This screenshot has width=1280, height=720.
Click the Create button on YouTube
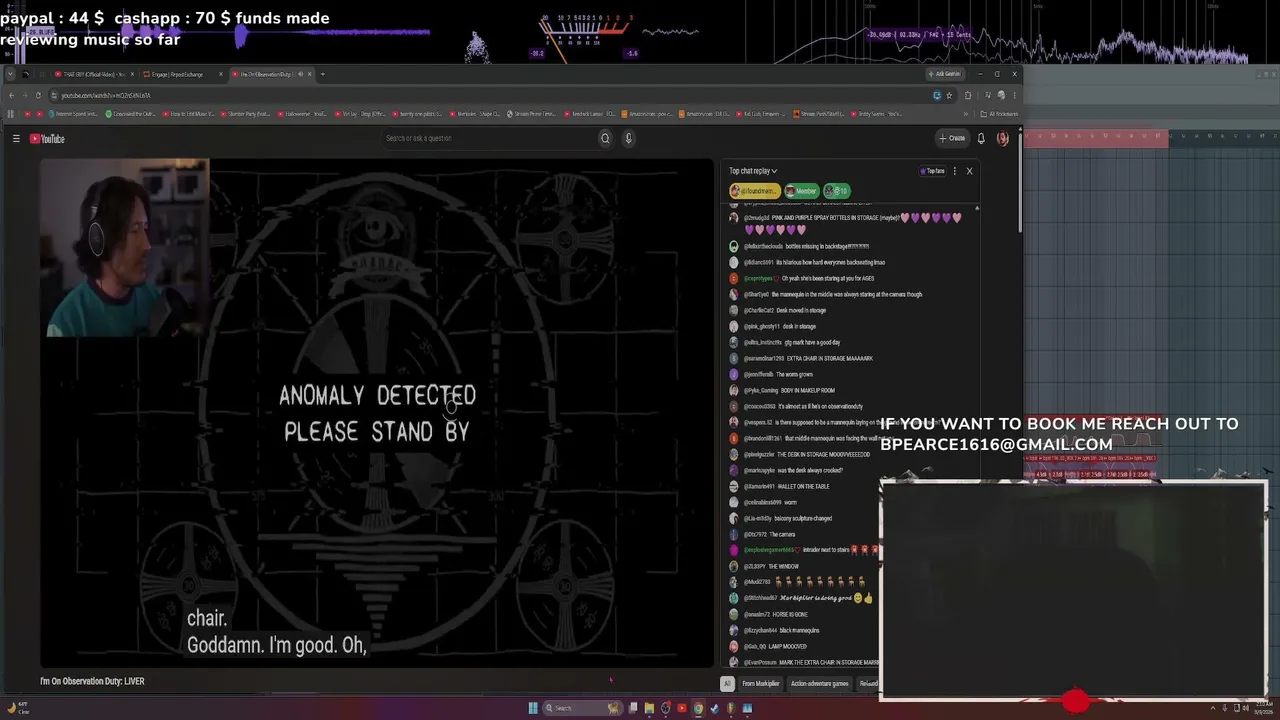[x=952, y=138]
